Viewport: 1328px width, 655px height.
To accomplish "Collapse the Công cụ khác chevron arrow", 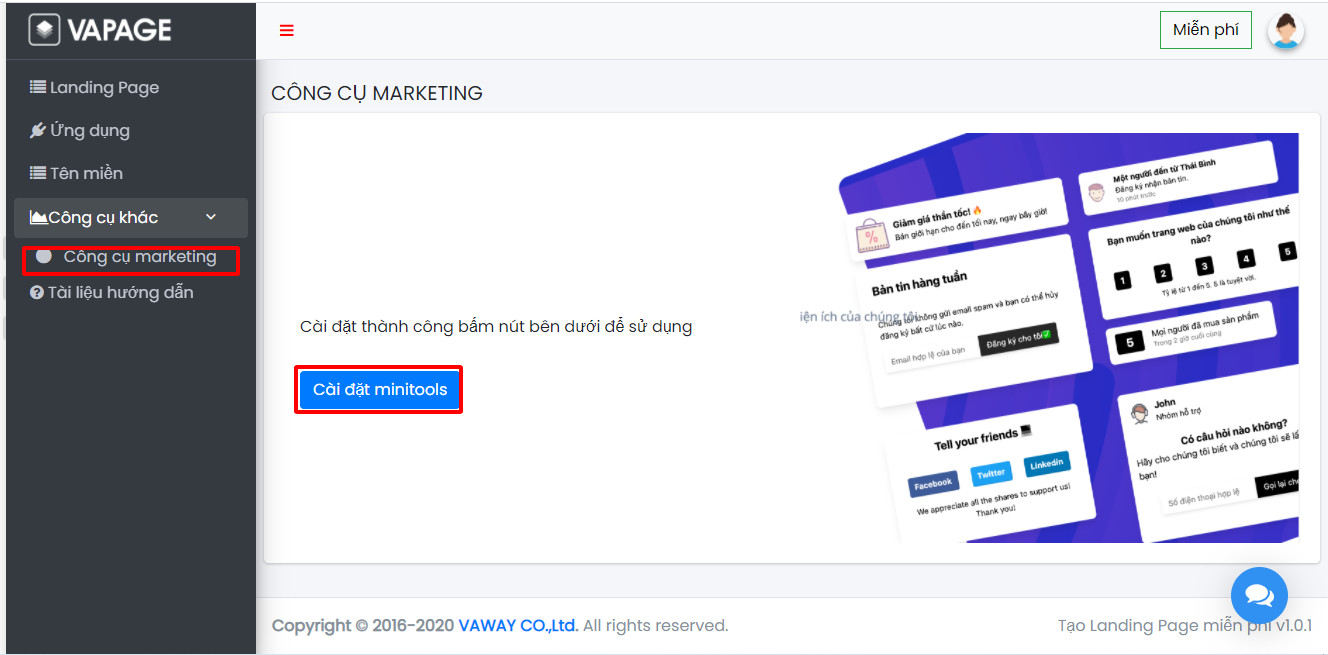I will click(210, 217).
